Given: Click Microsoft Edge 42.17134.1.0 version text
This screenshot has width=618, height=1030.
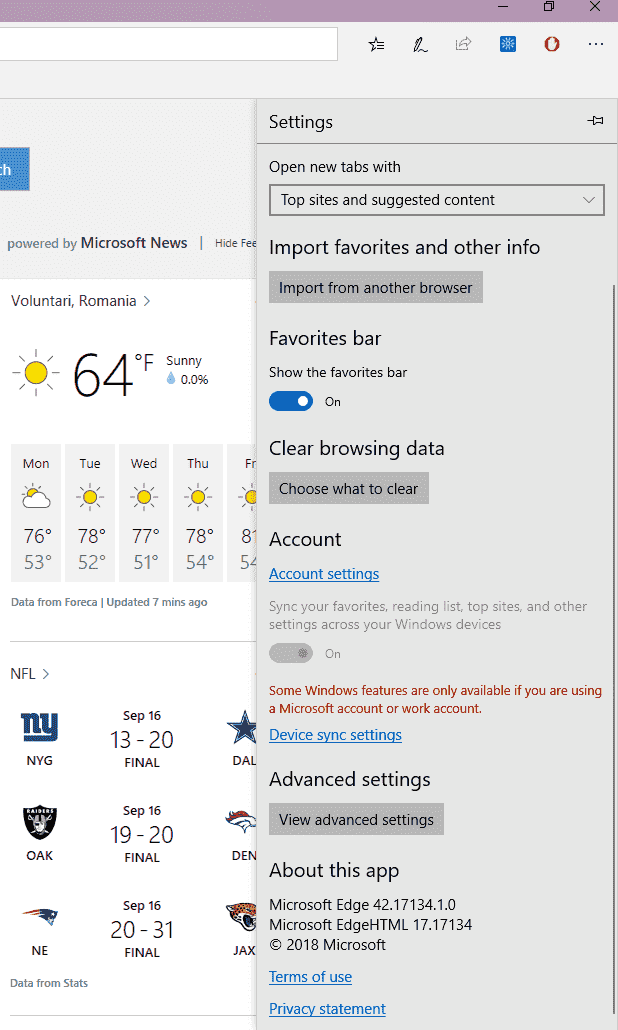Looking at the screenshot, I should [363, 905].
